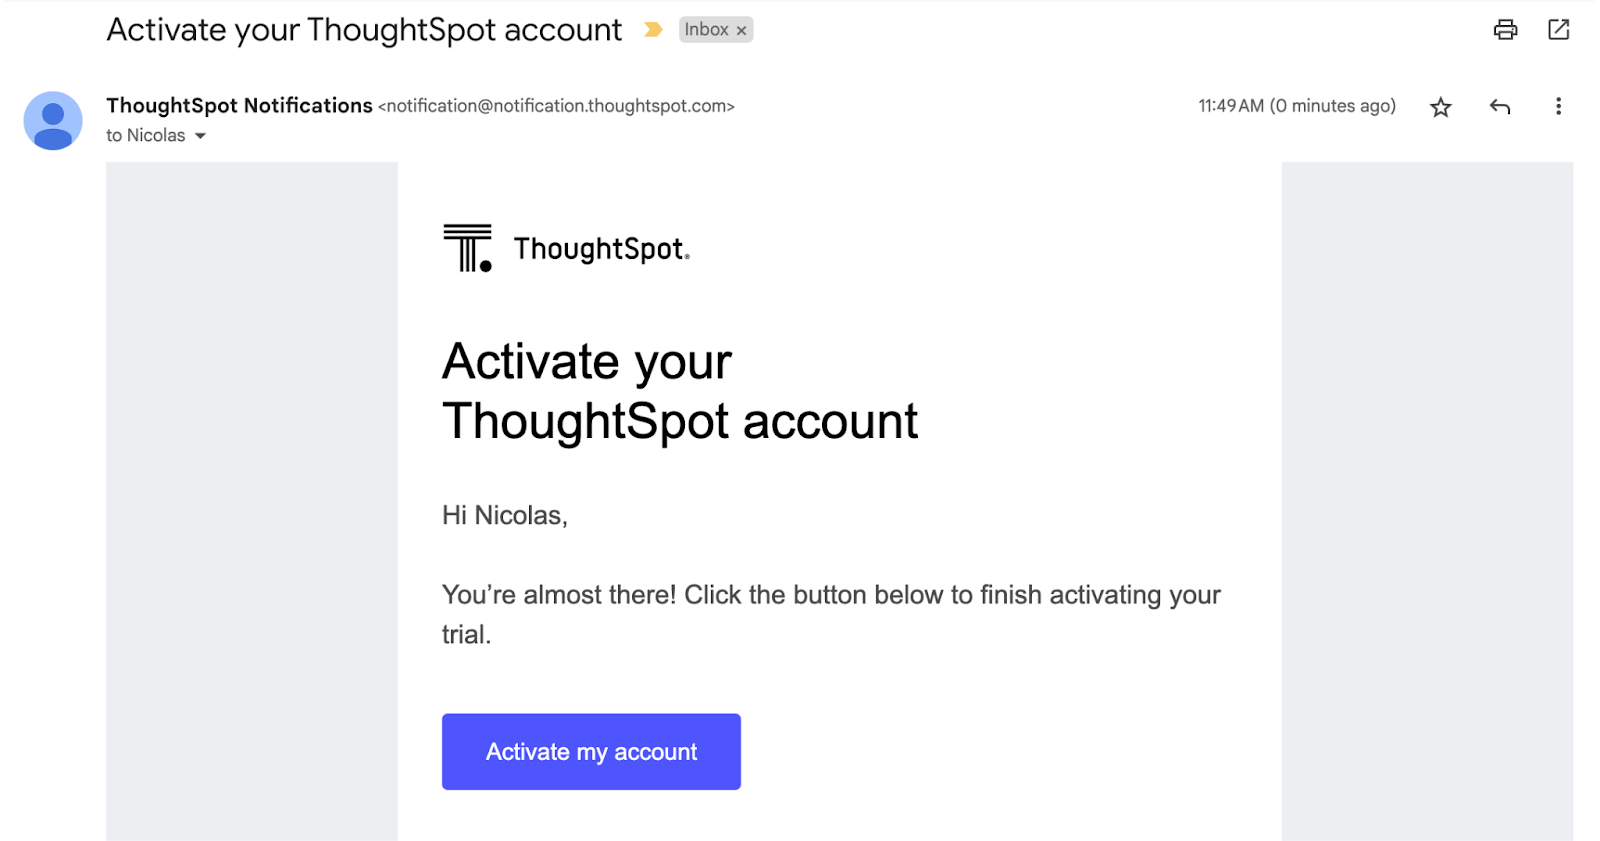Expand recipient details next to 'to Nicolas'

click(x=200, y=136)
